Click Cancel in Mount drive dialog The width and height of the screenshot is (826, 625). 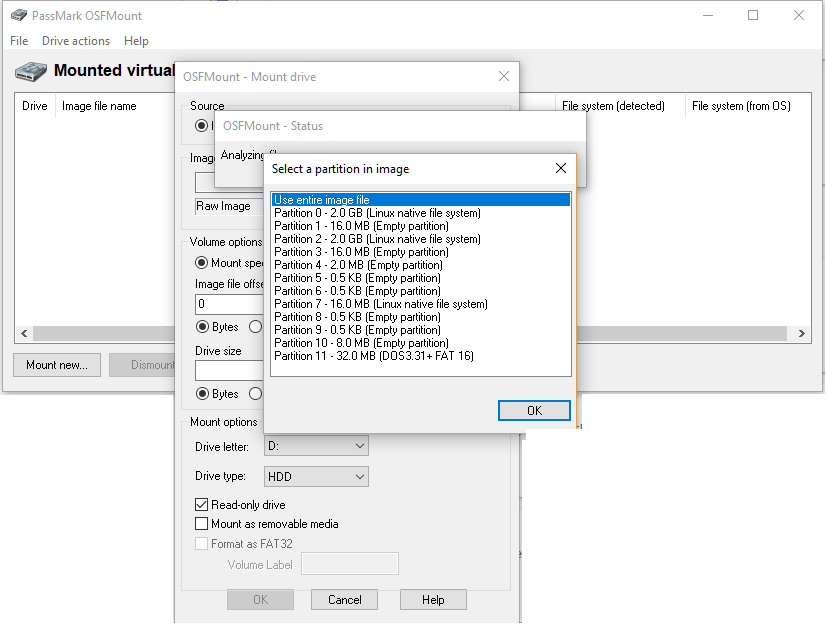tap(345, 600)
